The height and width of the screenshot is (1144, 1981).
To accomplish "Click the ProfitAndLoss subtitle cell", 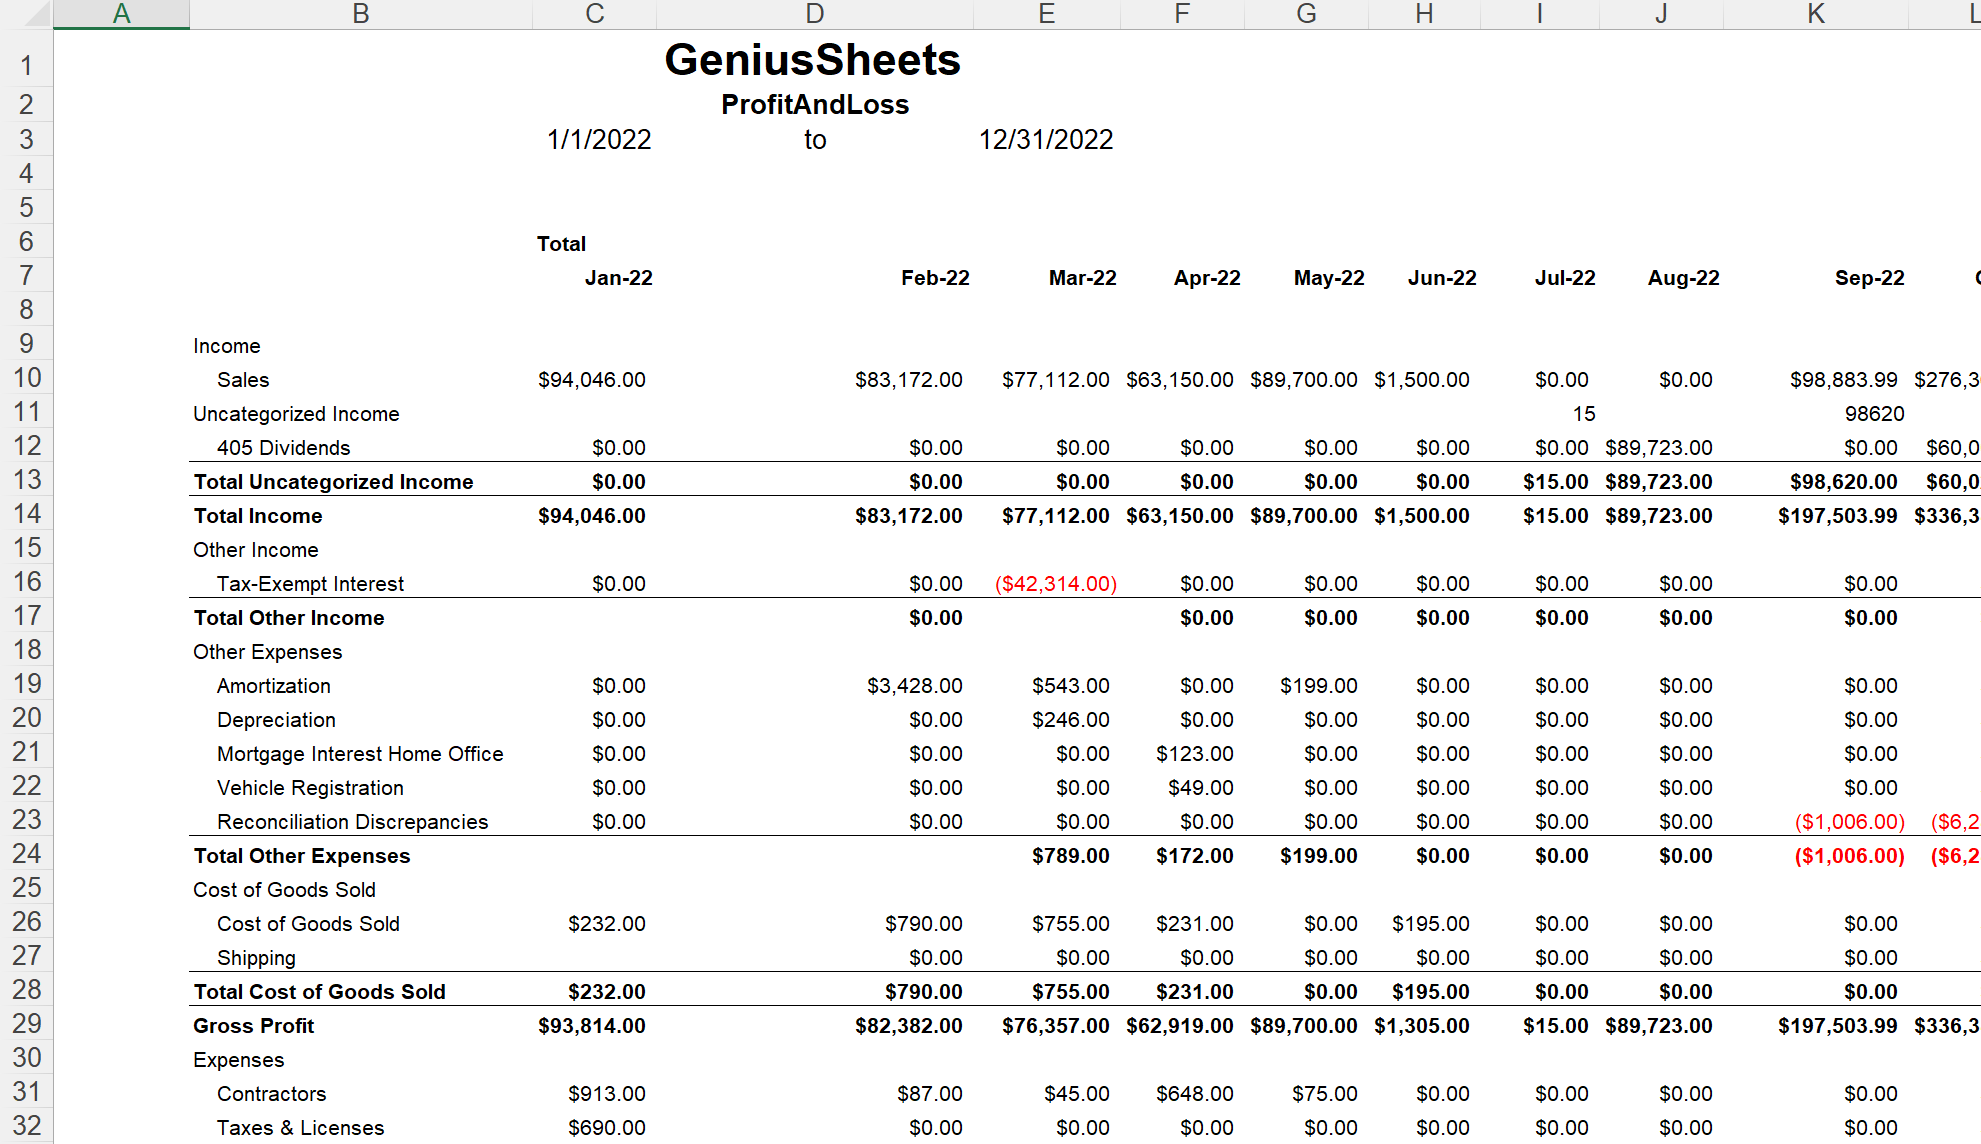I will [x=814, y=105].
